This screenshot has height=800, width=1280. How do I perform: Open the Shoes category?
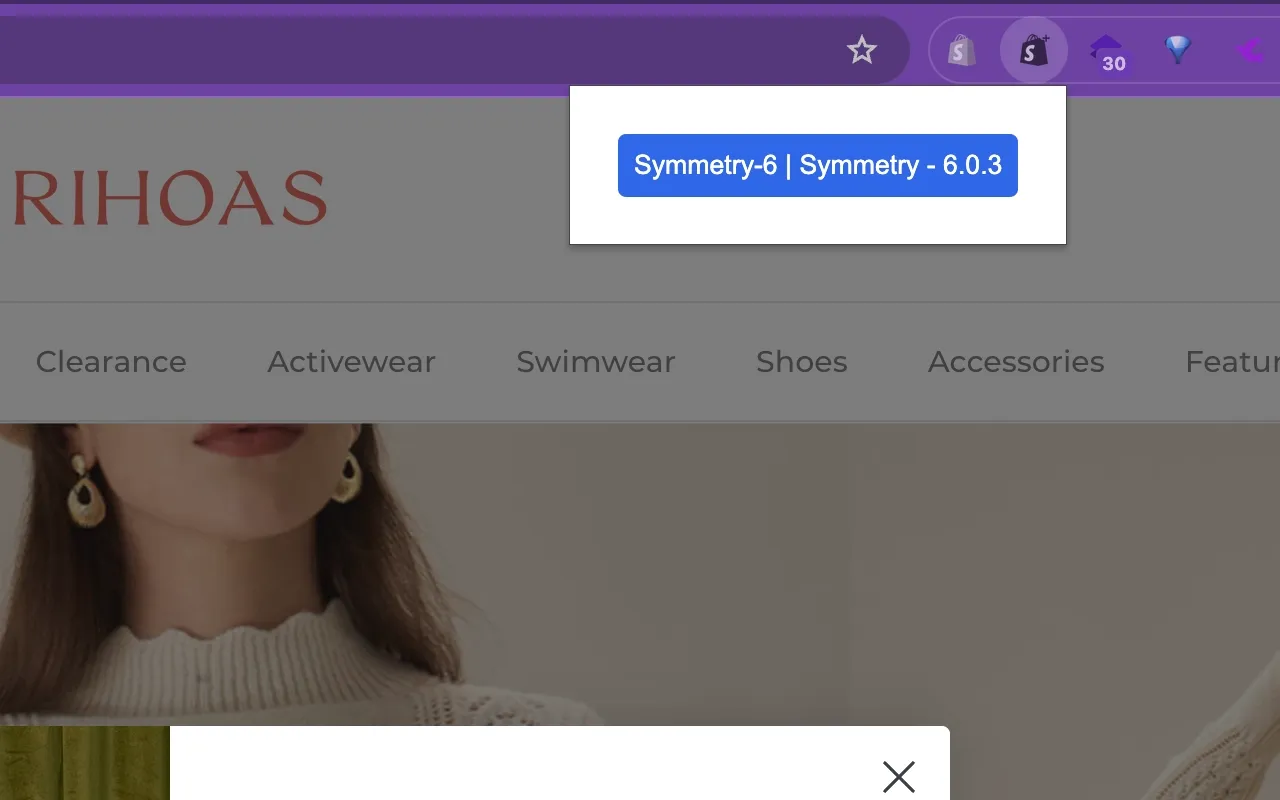tap(801, 361)
